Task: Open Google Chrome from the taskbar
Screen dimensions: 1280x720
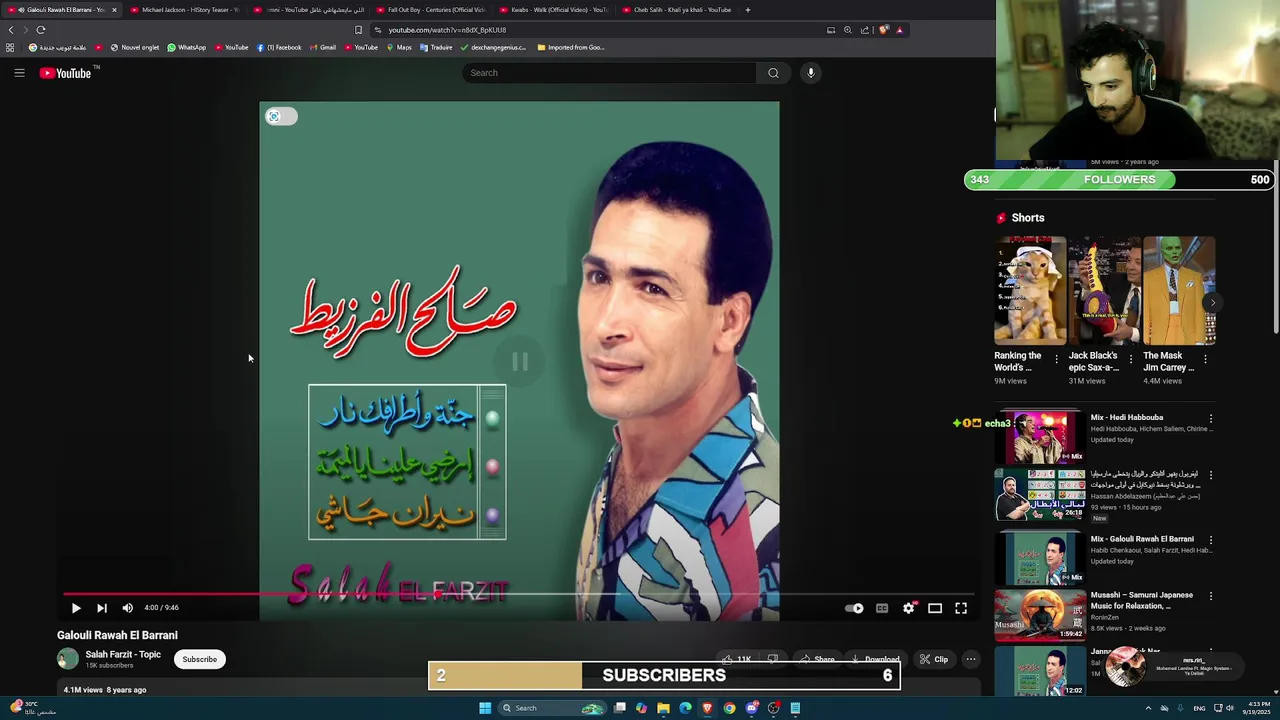Action: click(729, 708)
